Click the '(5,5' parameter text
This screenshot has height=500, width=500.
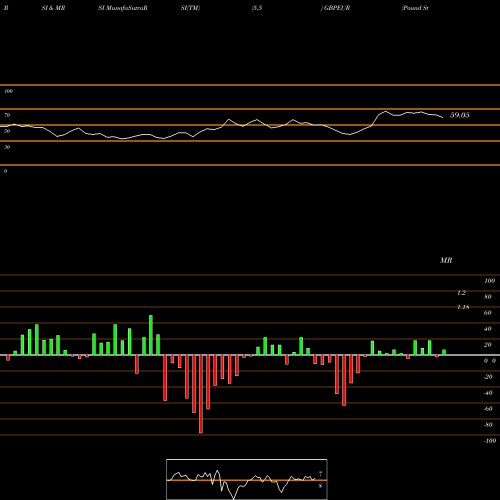[x=257, y=8]
